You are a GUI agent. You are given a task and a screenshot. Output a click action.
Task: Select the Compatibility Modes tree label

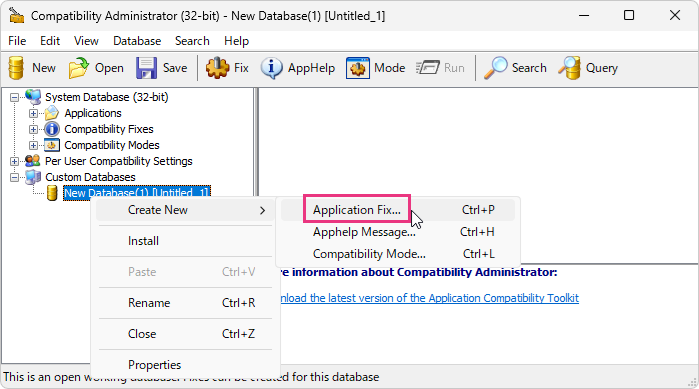click(x=112, y=145)
